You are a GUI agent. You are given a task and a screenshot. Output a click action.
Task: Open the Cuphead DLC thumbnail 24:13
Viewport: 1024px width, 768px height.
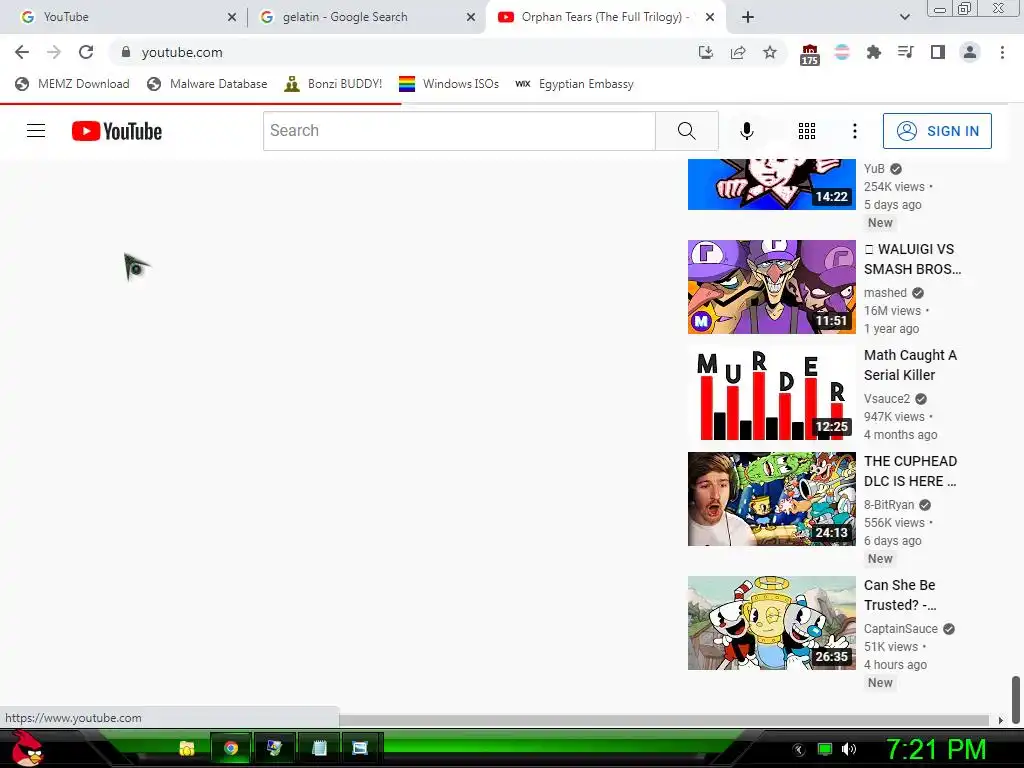(771, 499)
